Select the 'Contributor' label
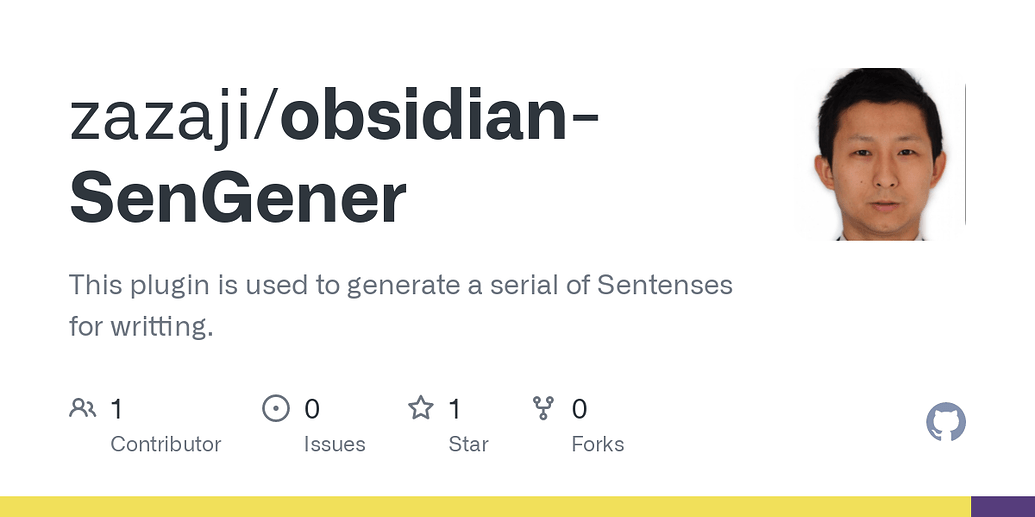 coord(165,444)
